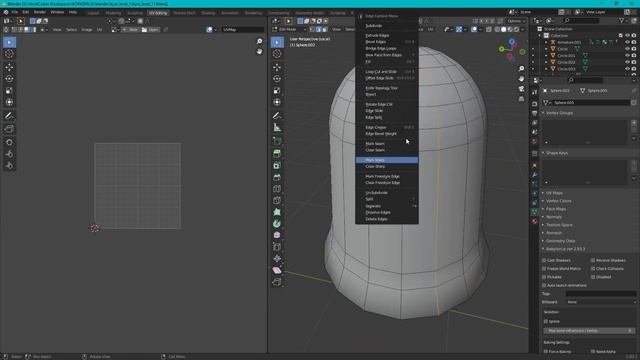Select the Shrink/Fatten tool
640x360 pixels.
[277, 258]
